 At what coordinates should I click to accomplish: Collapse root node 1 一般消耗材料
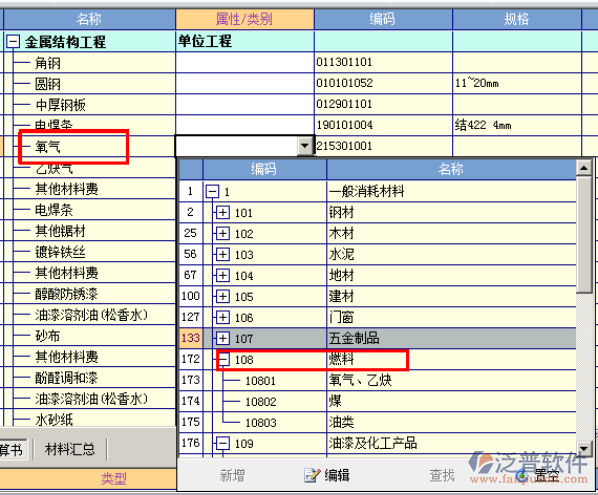(212, 191)
